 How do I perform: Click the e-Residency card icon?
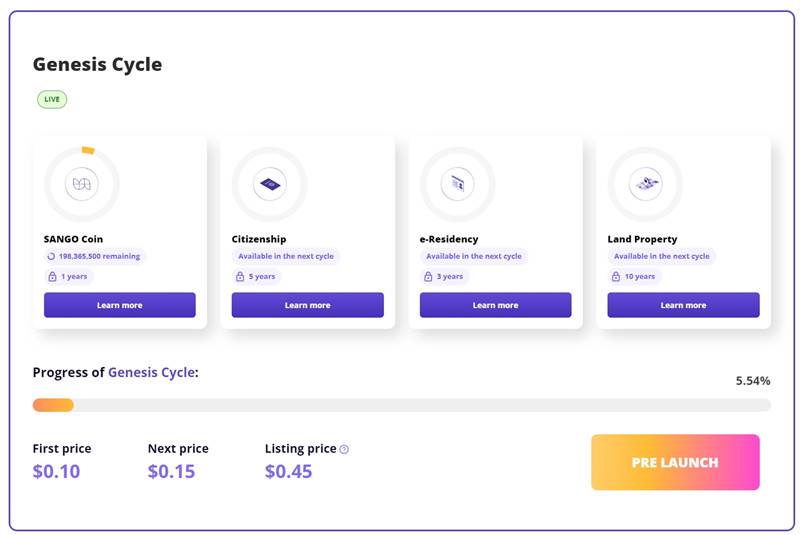(x=457, y=184)
